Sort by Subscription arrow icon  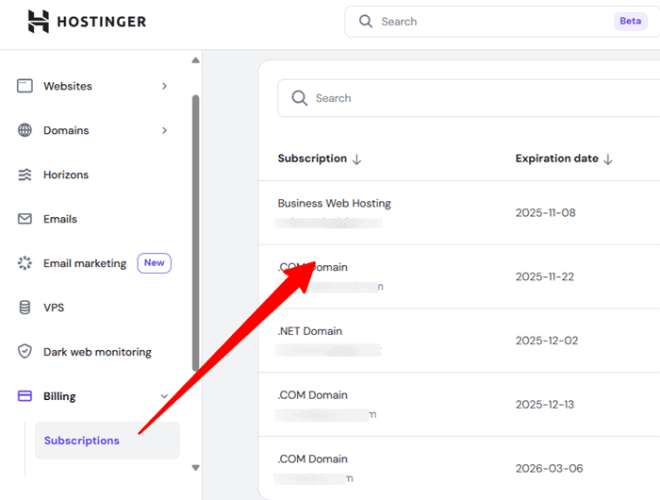357,160
